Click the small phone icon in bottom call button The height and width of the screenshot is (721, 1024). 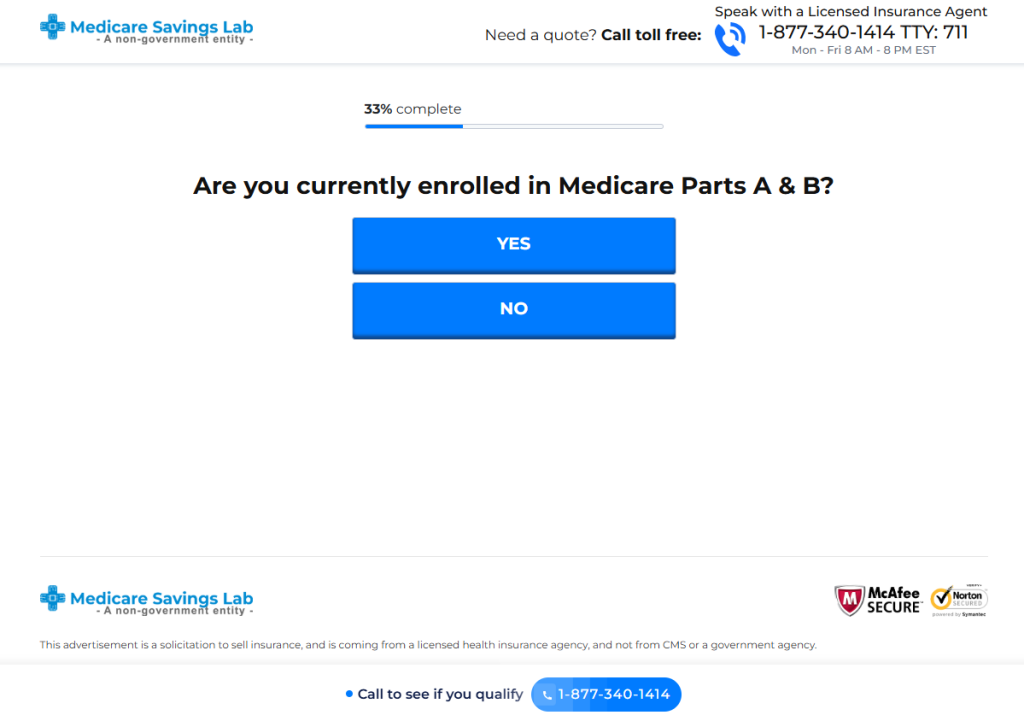(547, 695)
